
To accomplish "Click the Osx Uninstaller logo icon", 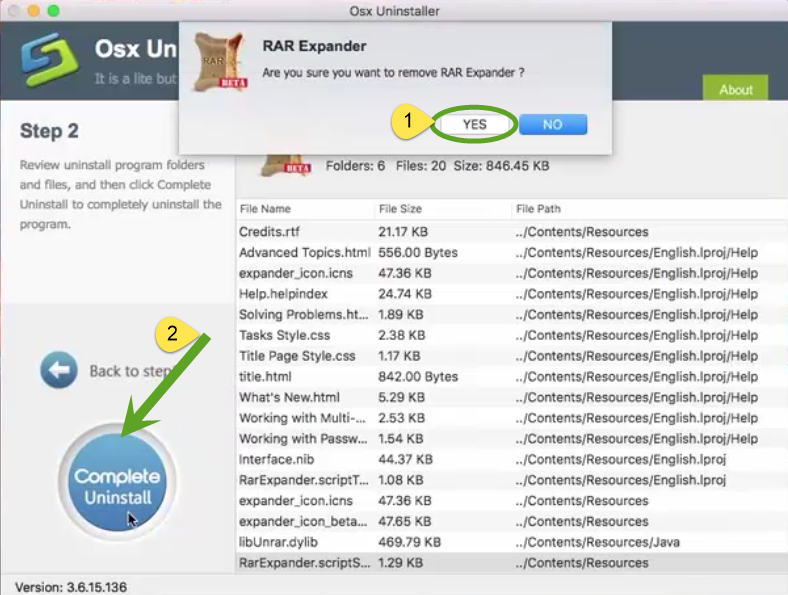I will tap(50, 59).
